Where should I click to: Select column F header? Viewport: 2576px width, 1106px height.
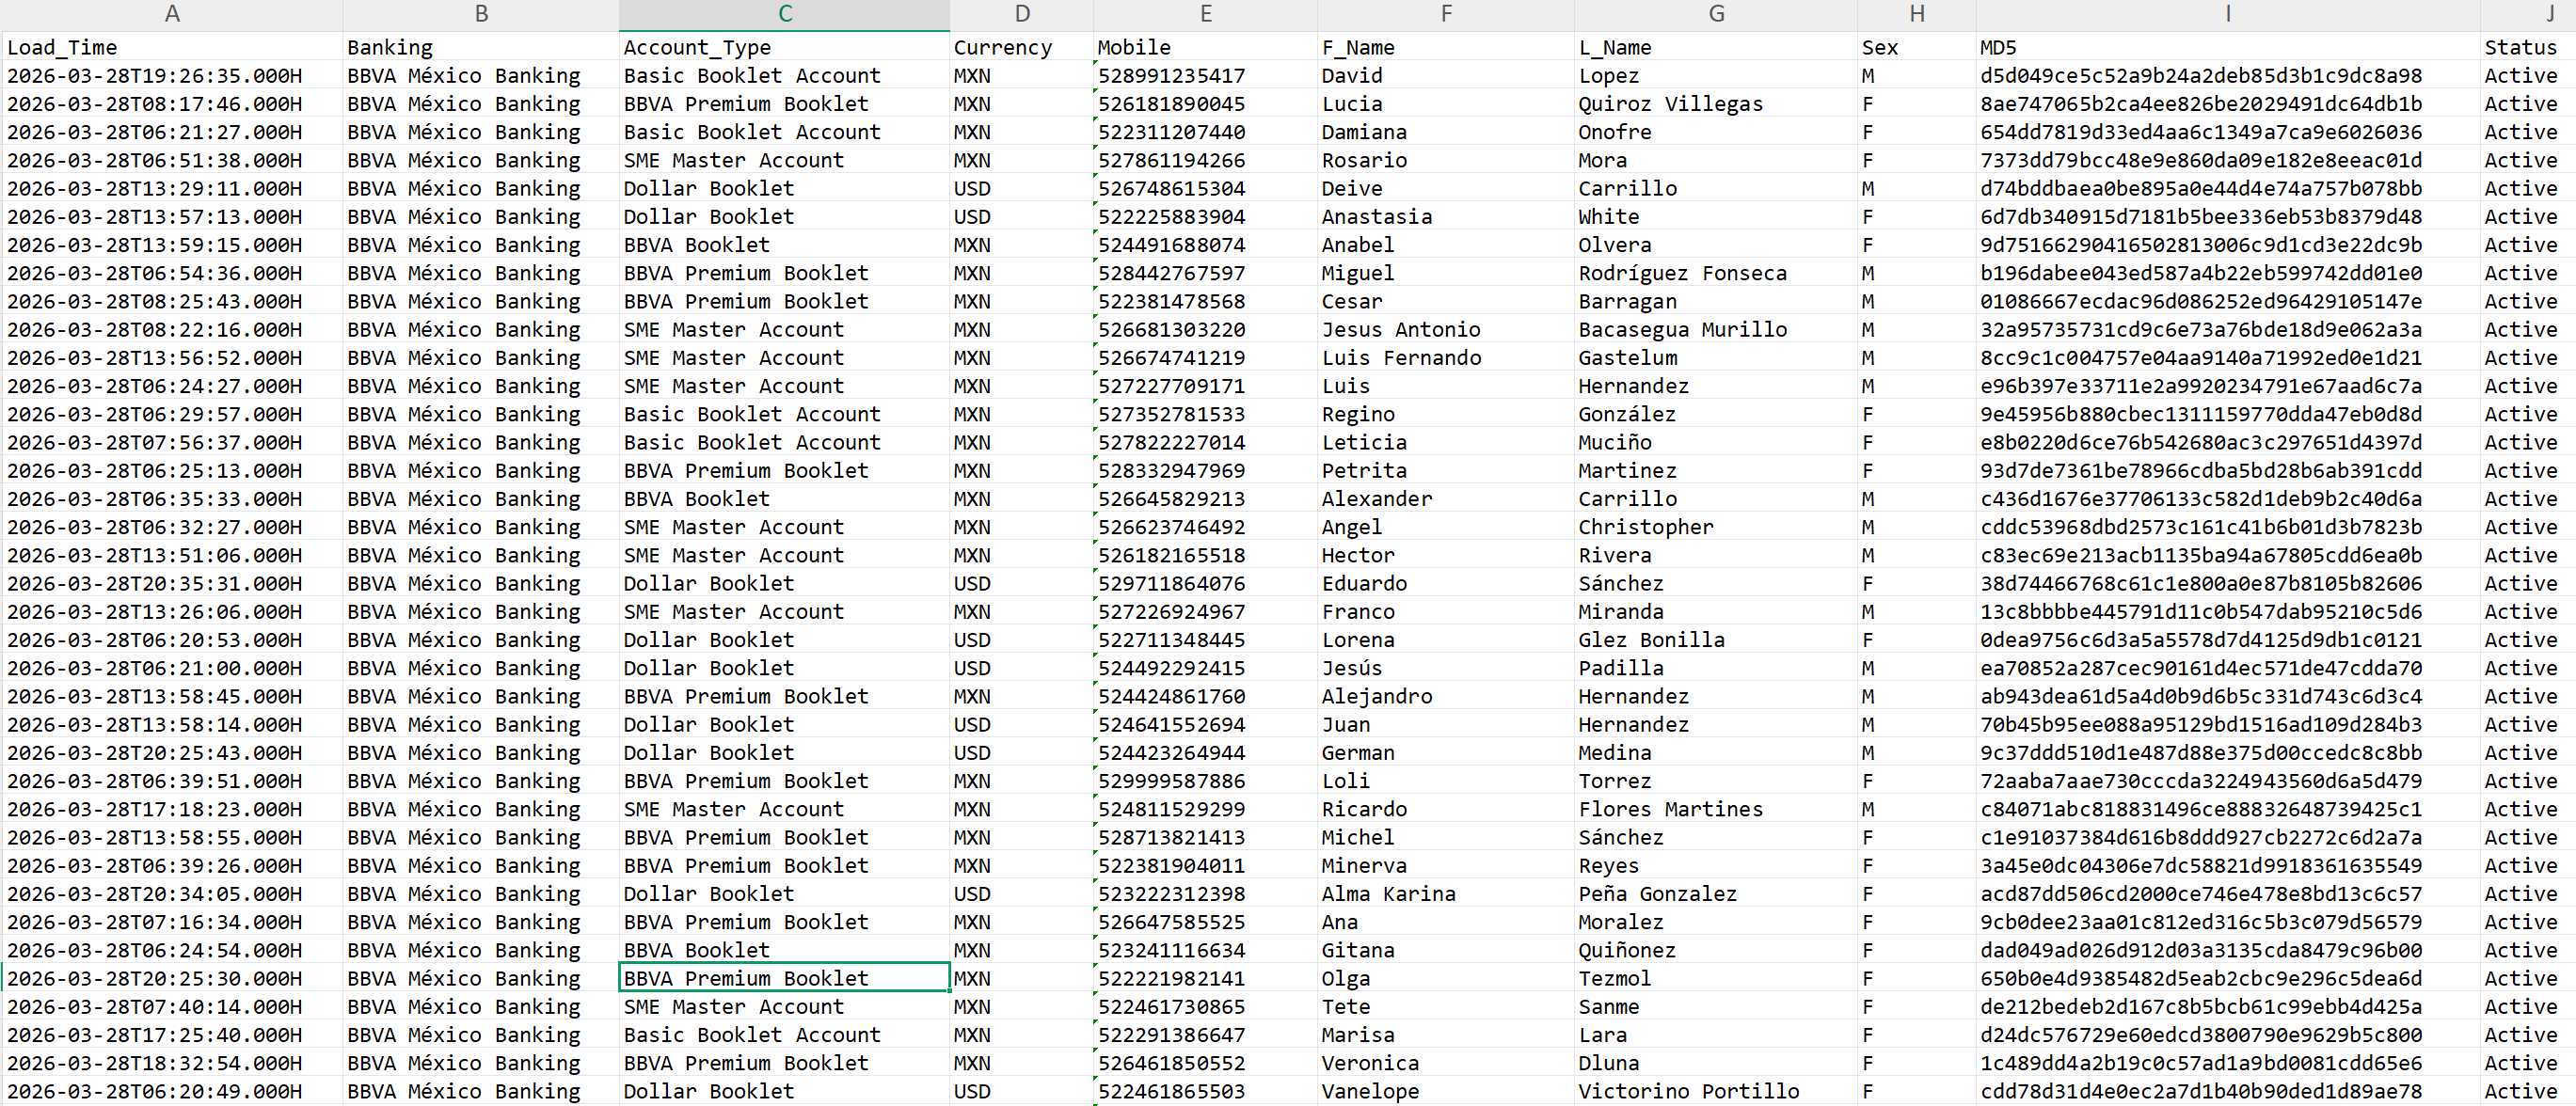1445,14
